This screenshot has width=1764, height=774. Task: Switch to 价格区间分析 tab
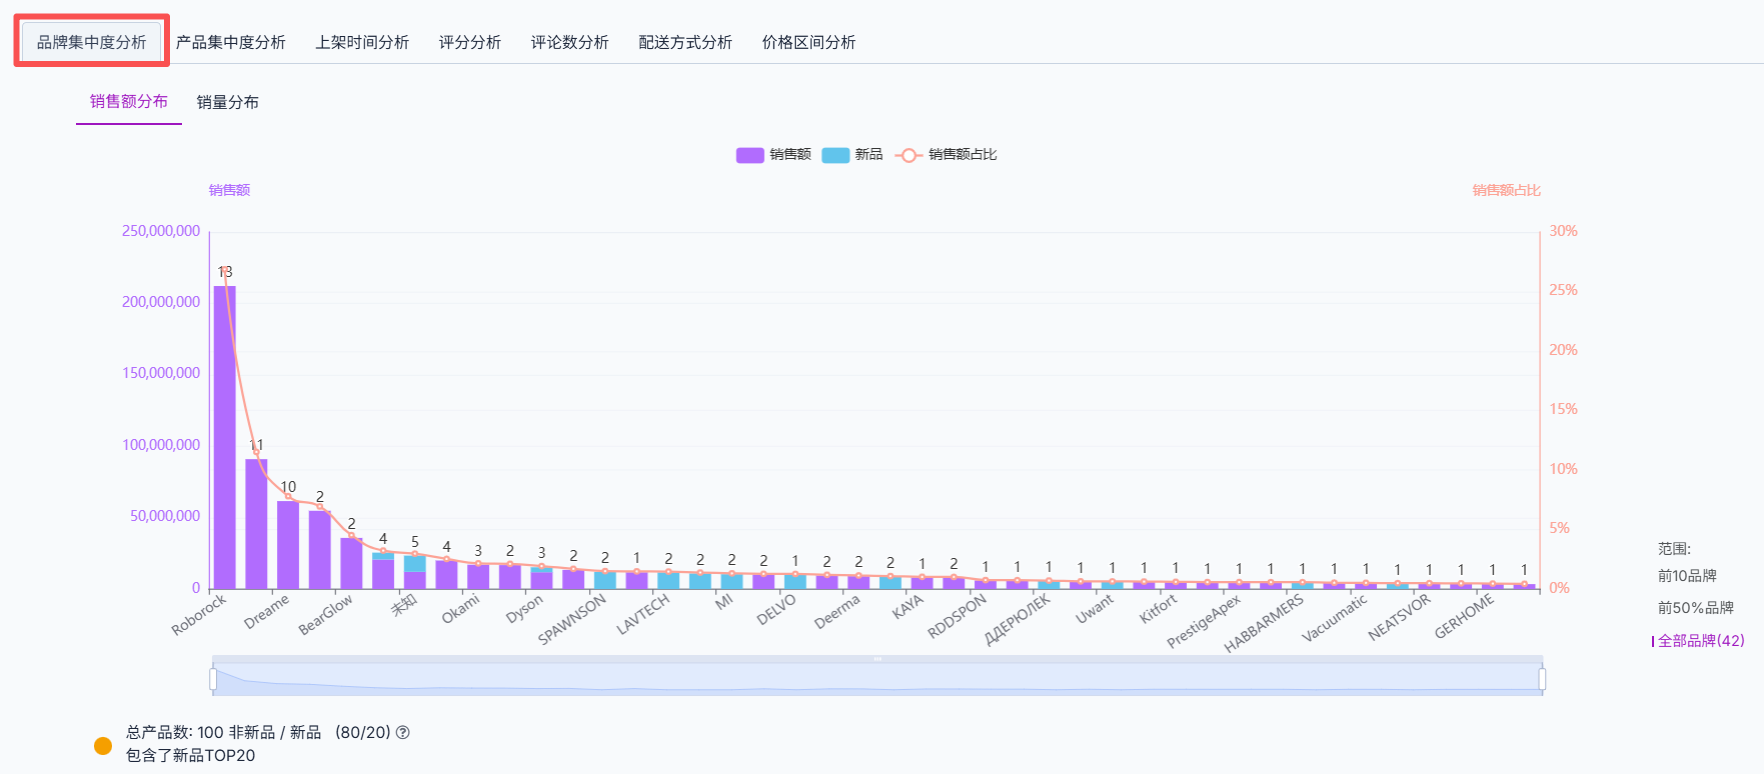pos(809,42)
